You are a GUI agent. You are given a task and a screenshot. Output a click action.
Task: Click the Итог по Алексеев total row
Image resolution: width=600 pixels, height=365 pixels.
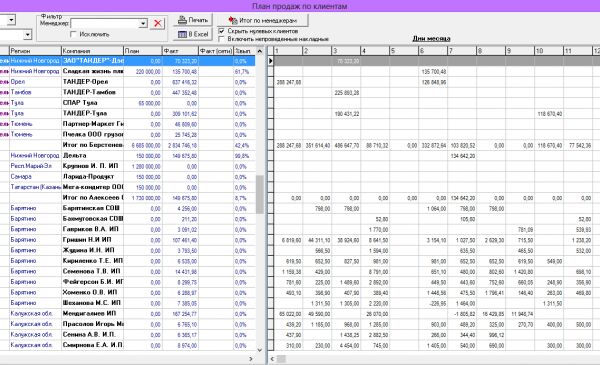coord(127,198)
